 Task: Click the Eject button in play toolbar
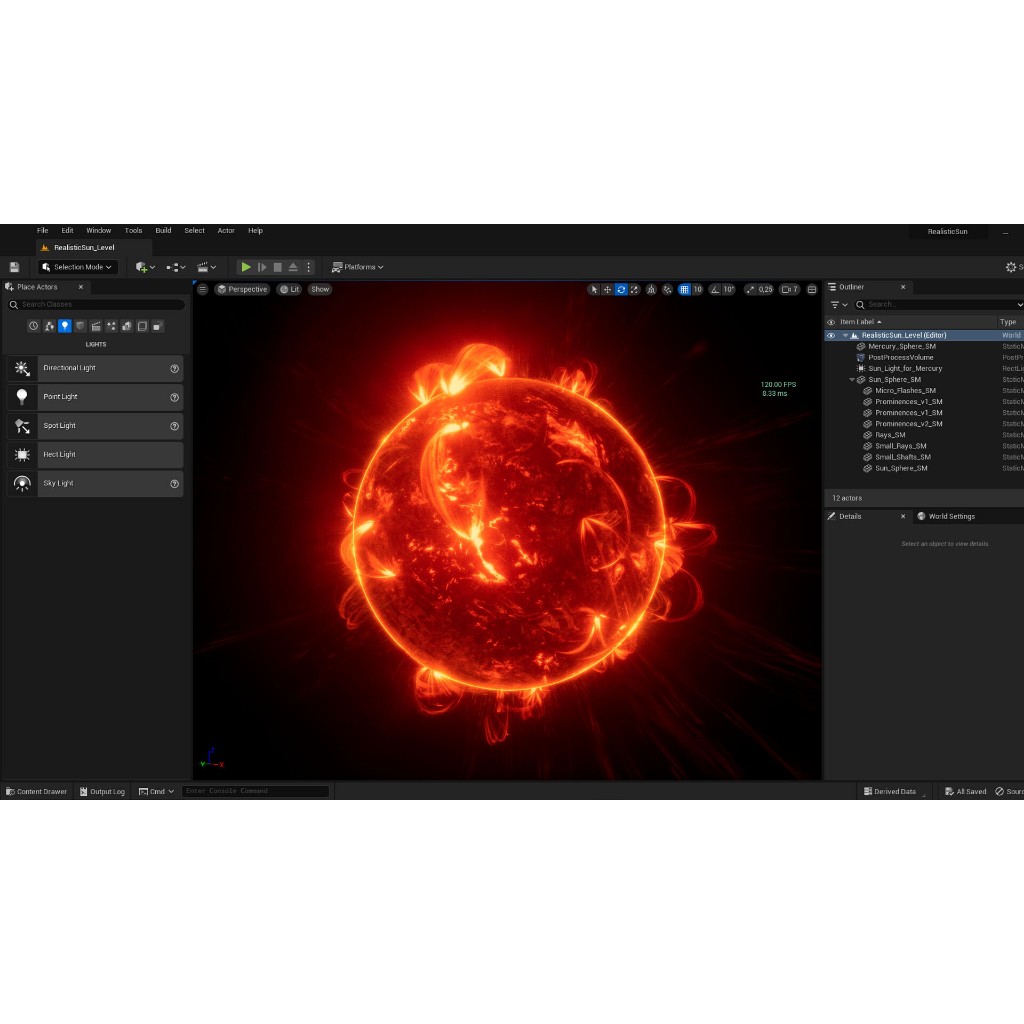293,267
